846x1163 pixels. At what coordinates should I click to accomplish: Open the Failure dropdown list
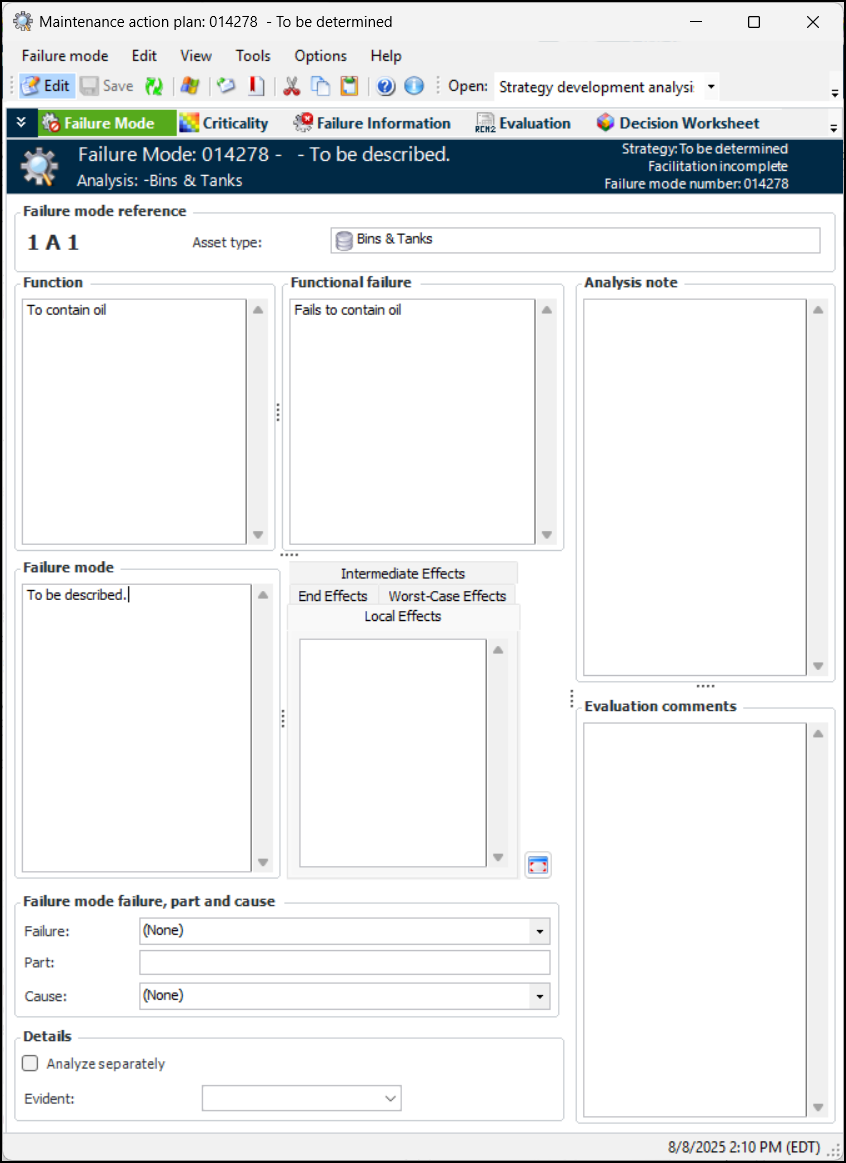tap(539, 932)
